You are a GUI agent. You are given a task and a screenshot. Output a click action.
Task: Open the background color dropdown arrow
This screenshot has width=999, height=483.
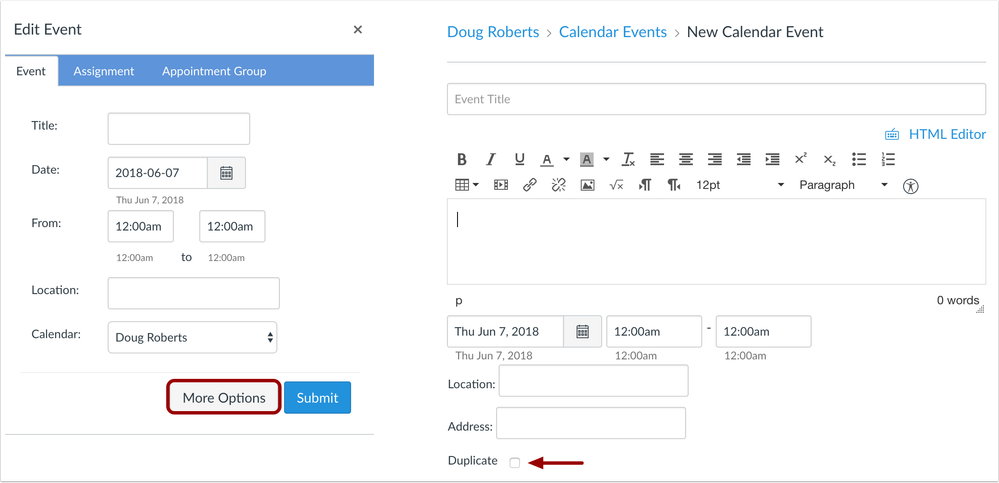606,159
